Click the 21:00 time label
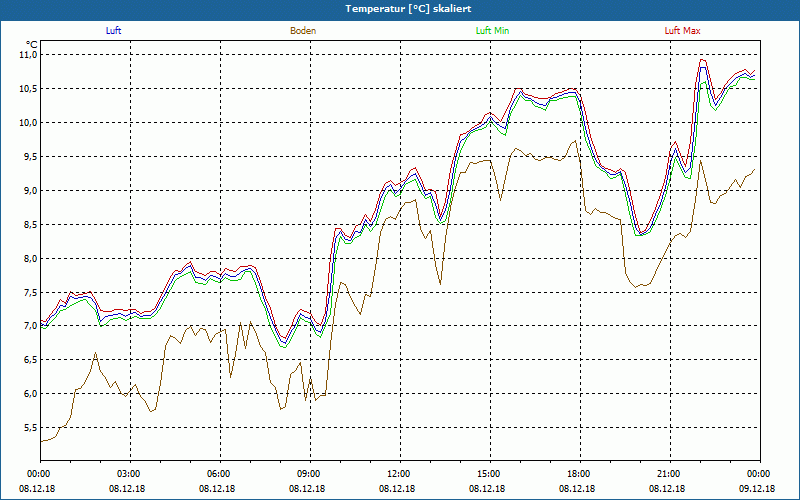Screen dimensions: 800x500 click(667, 474)
